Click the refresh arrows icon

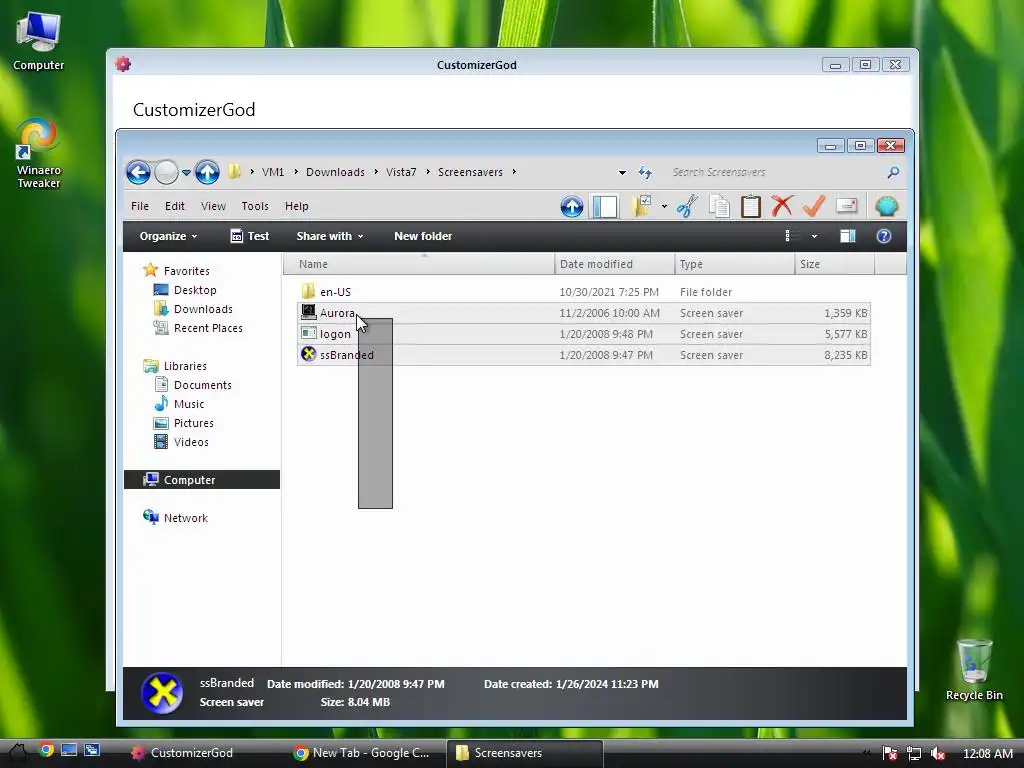[645, 172]
